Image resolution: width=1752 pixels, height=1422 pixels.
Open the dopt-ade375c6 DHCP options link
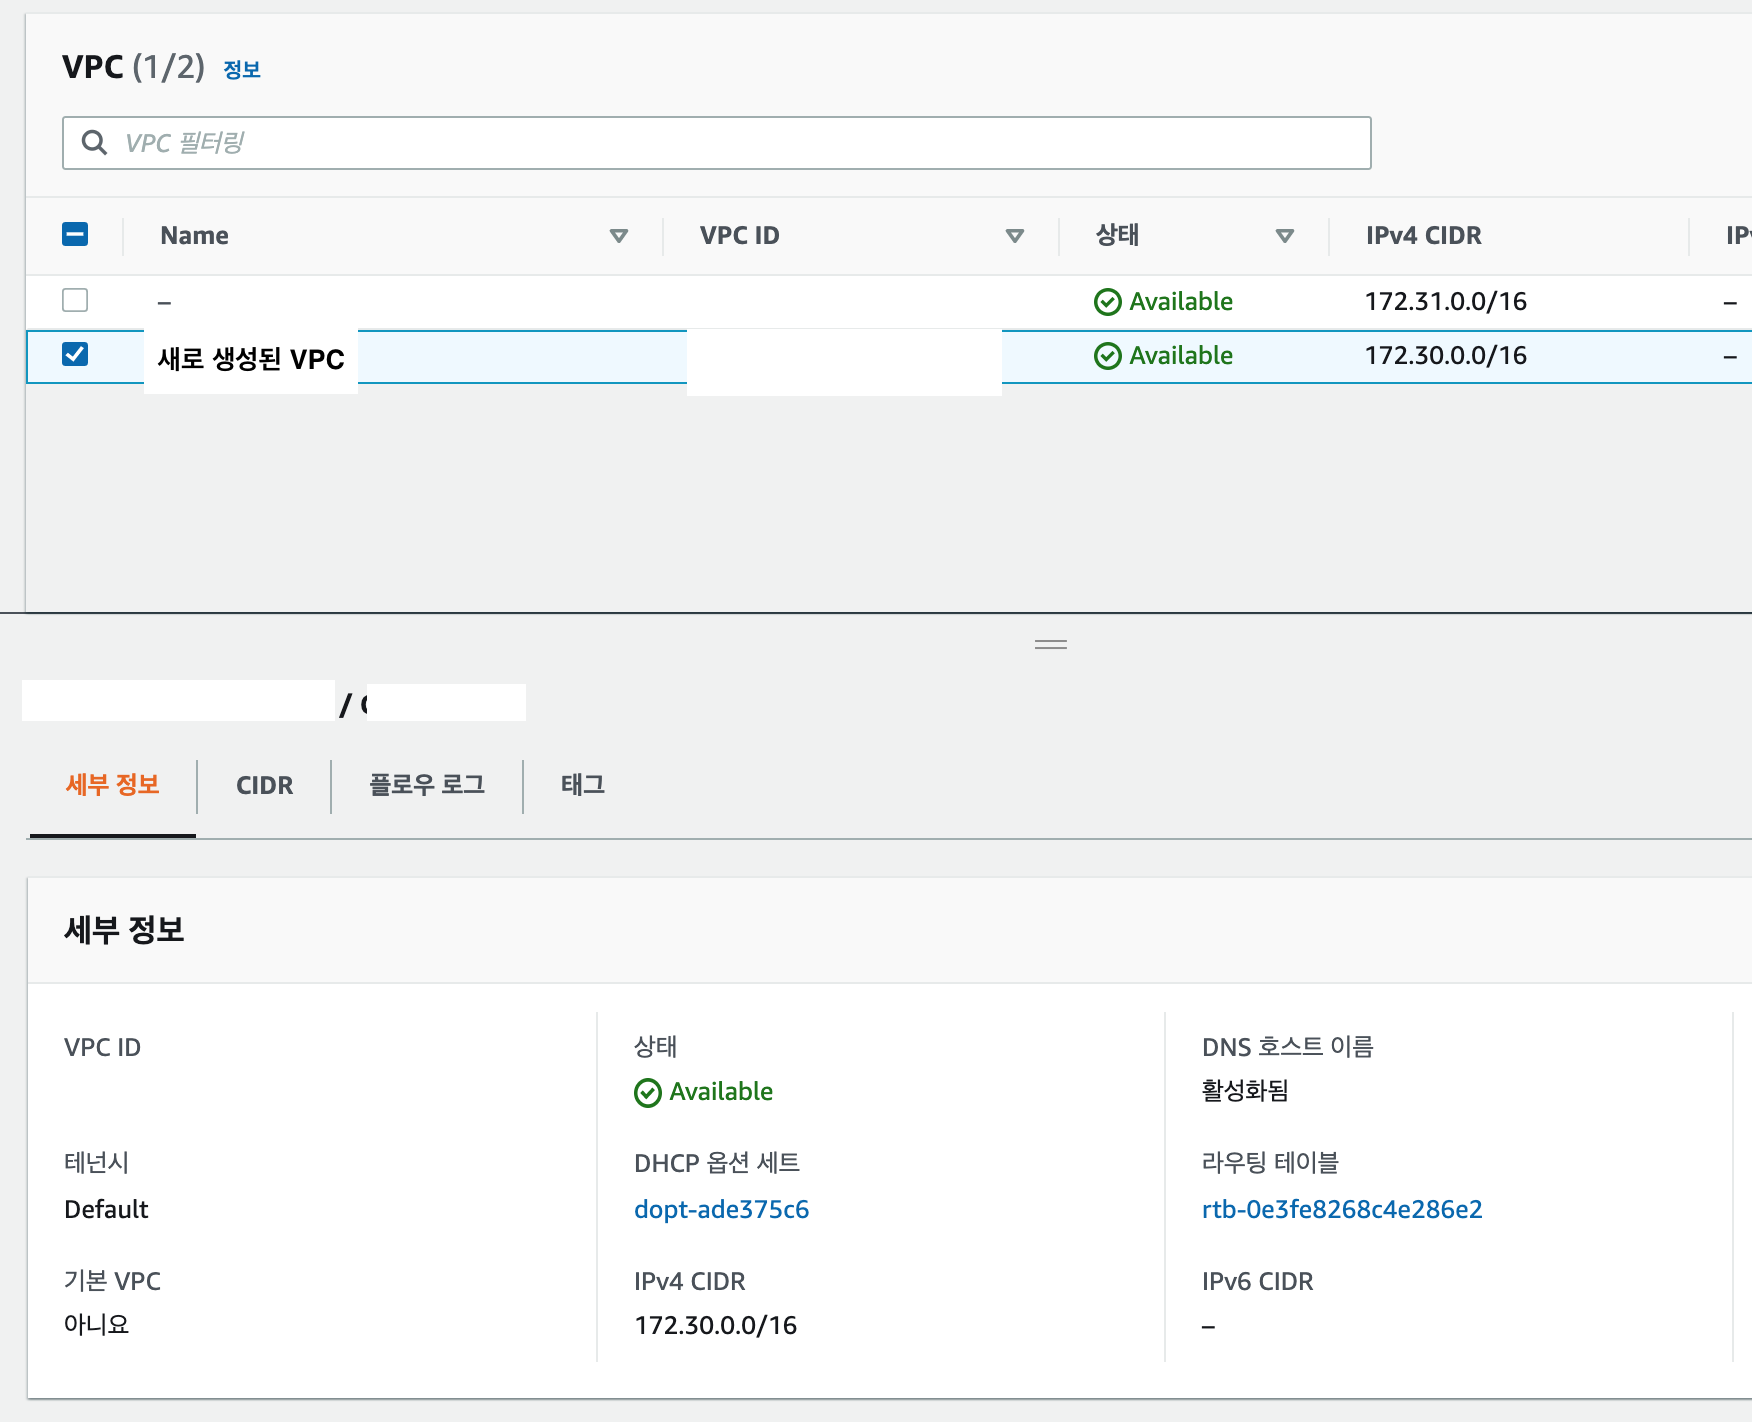point(721,1209)
